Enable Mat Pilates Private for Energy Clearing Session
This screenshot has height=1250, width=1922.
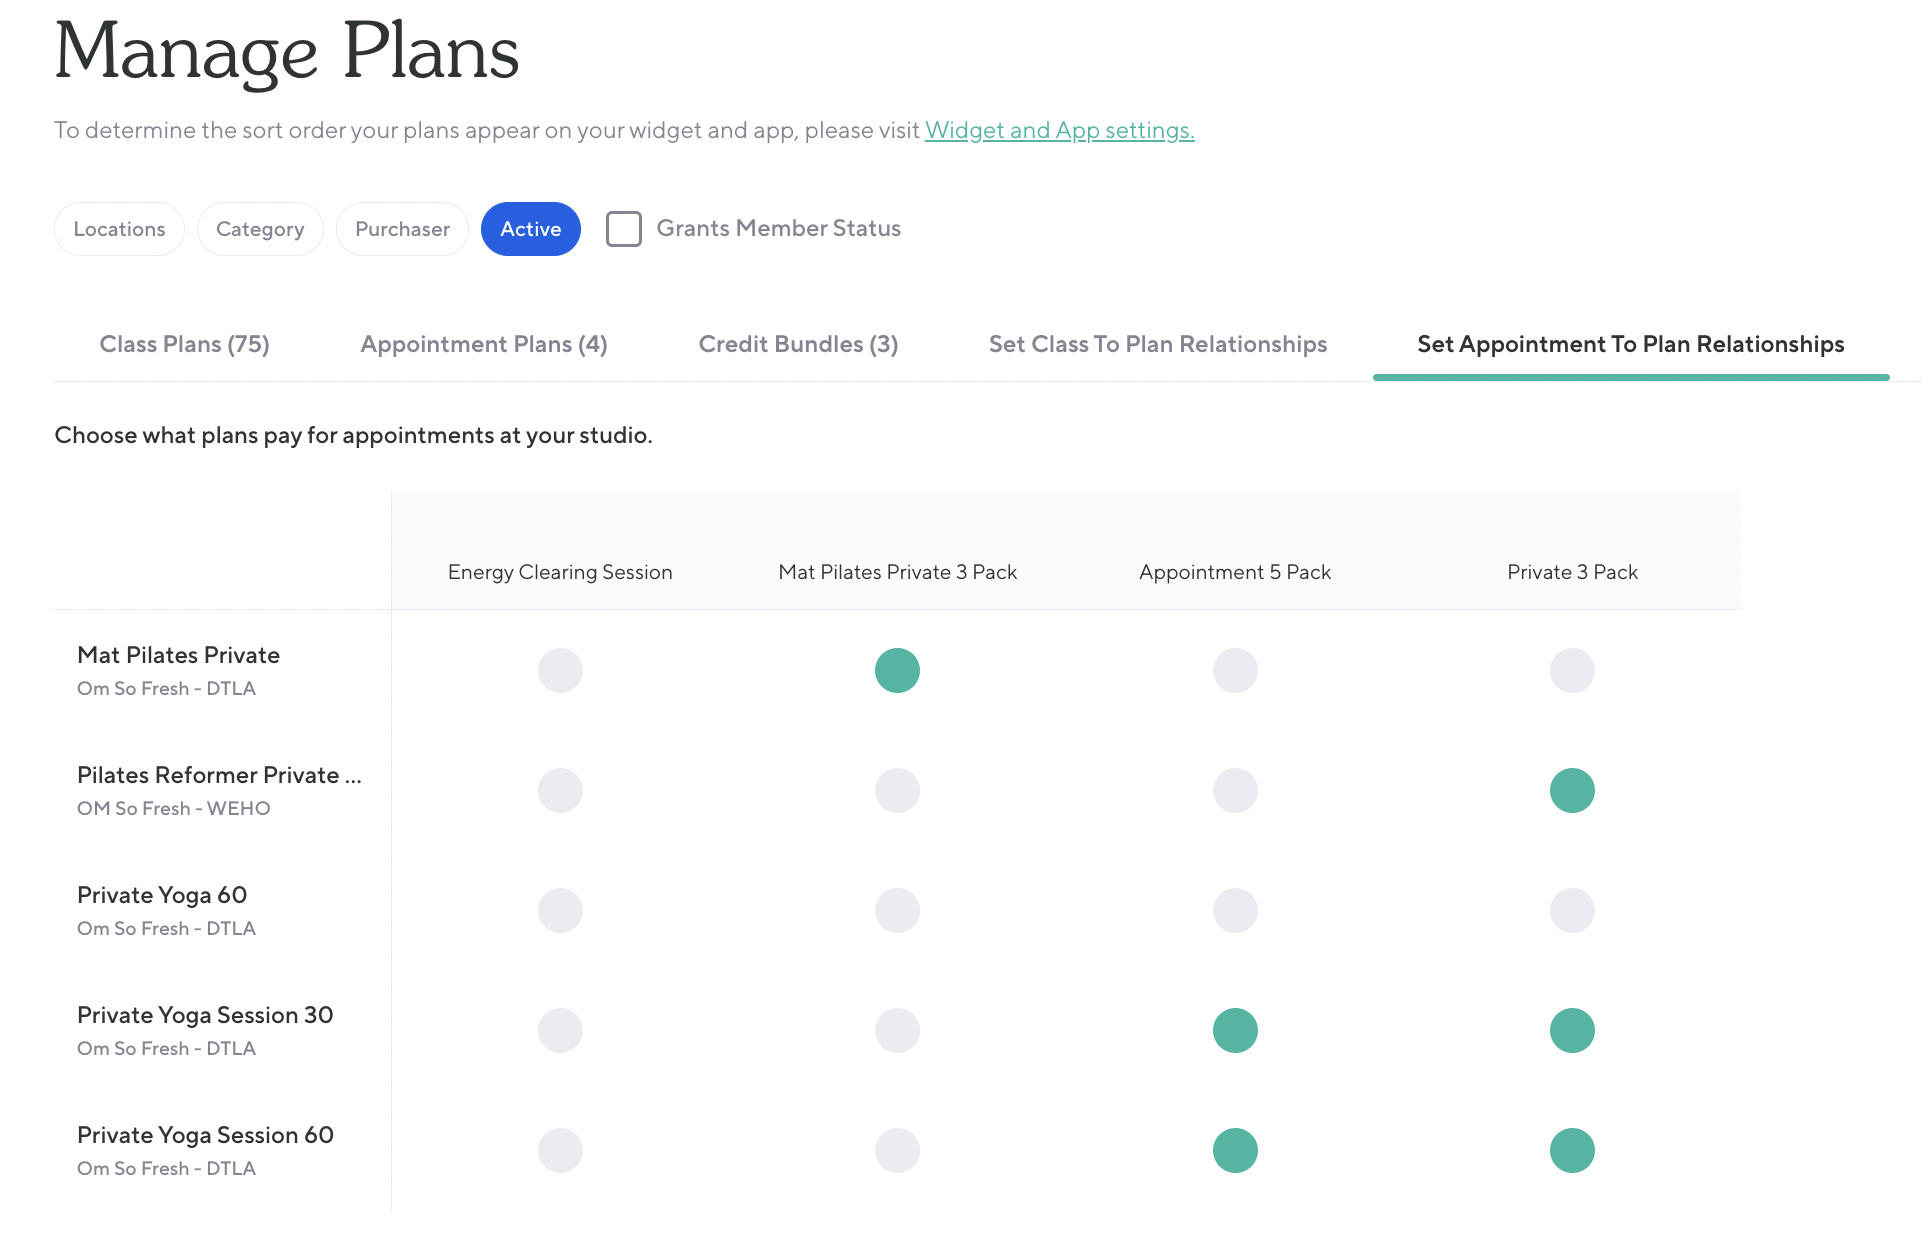pos(560,670)
